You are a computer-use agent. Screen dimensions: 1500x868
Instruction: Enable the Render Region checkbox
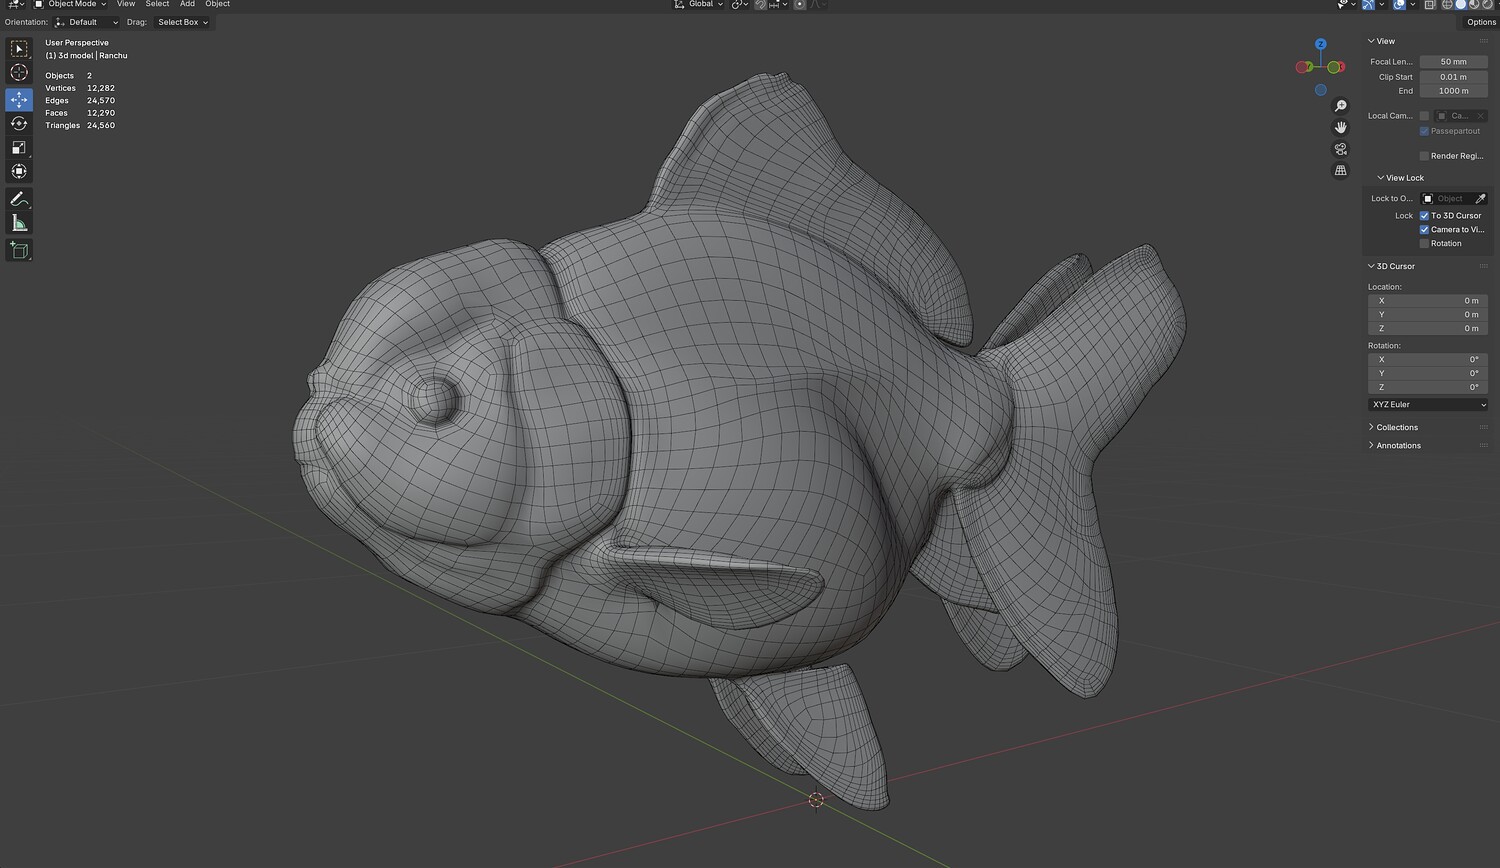click(1424, 156)
